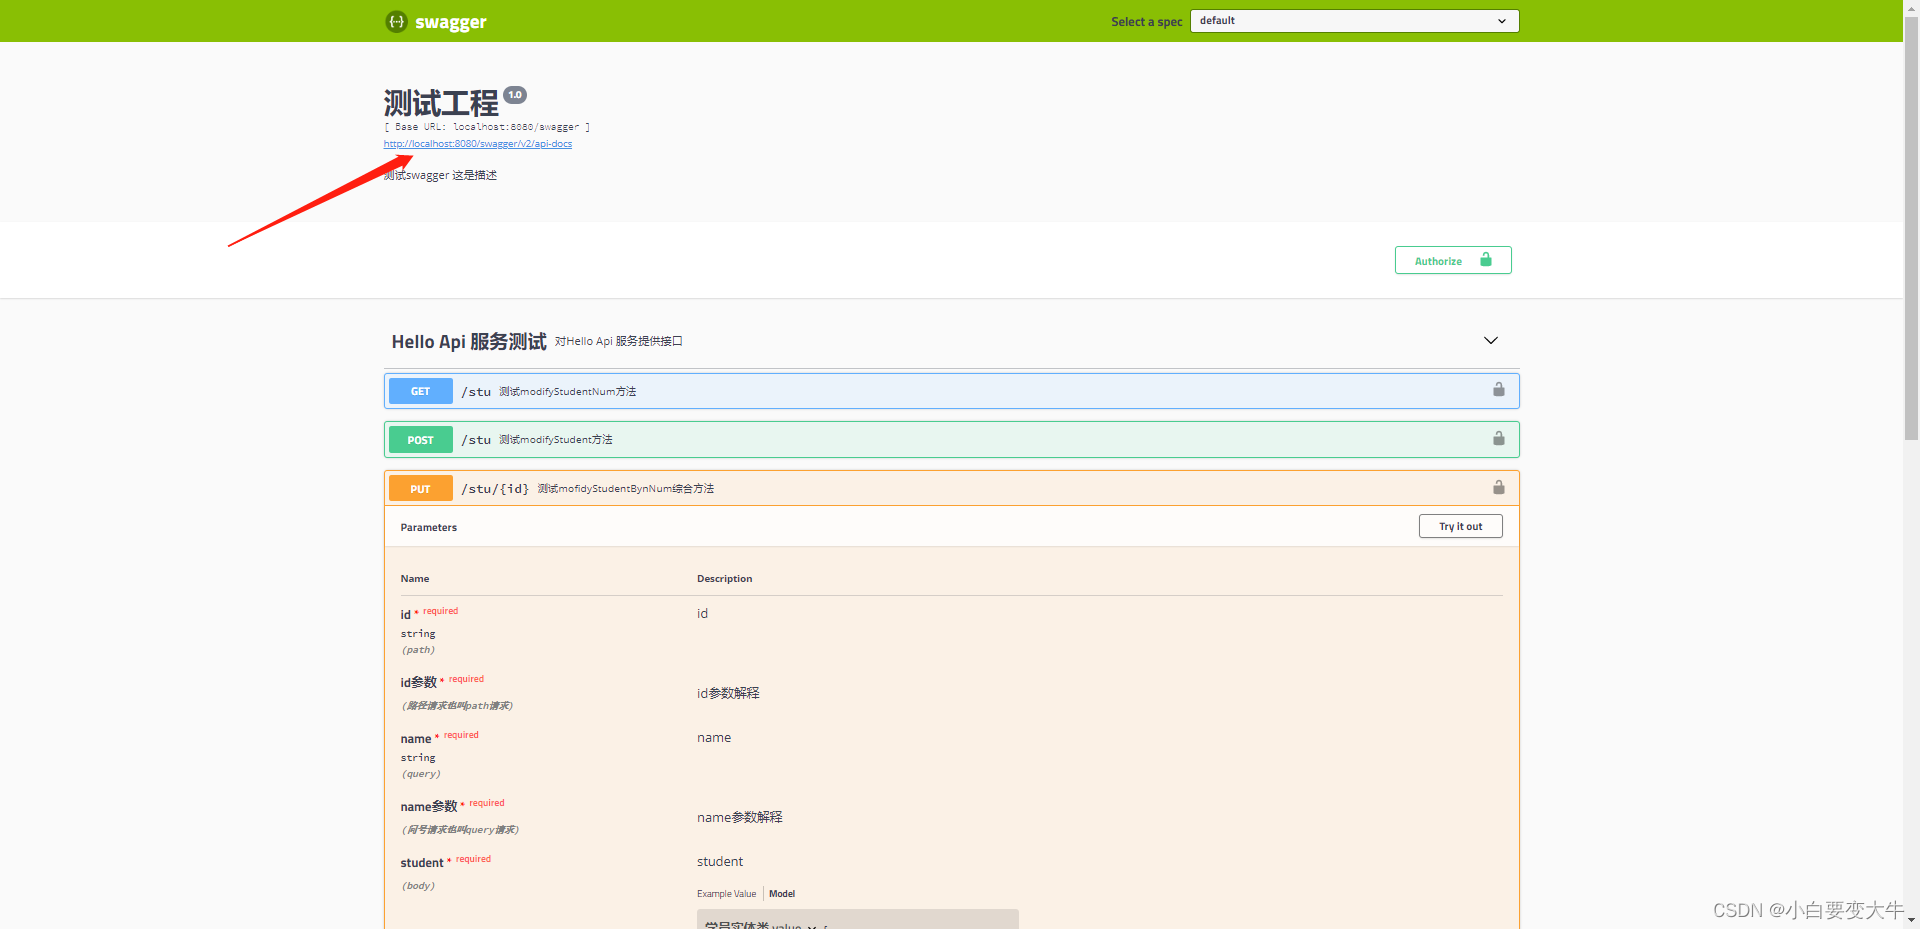Viewport: 1920px width, 929px height.
Task: Click the Base URL text under the title
Action: pos(487,127)
